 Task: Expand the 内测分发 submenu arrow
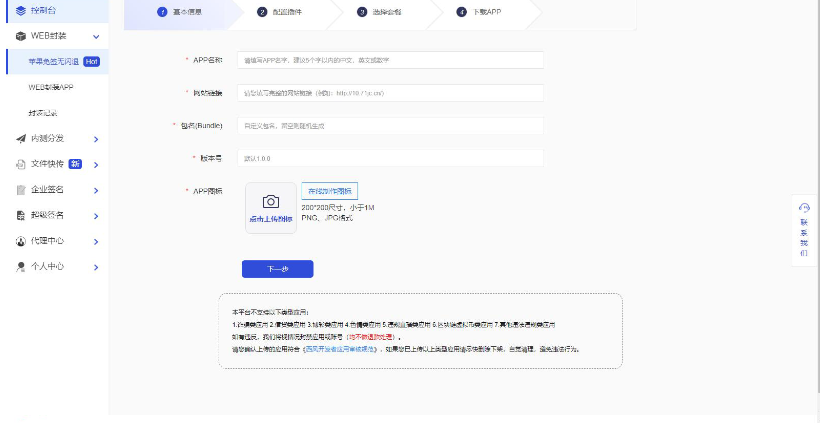pos(96,139)
